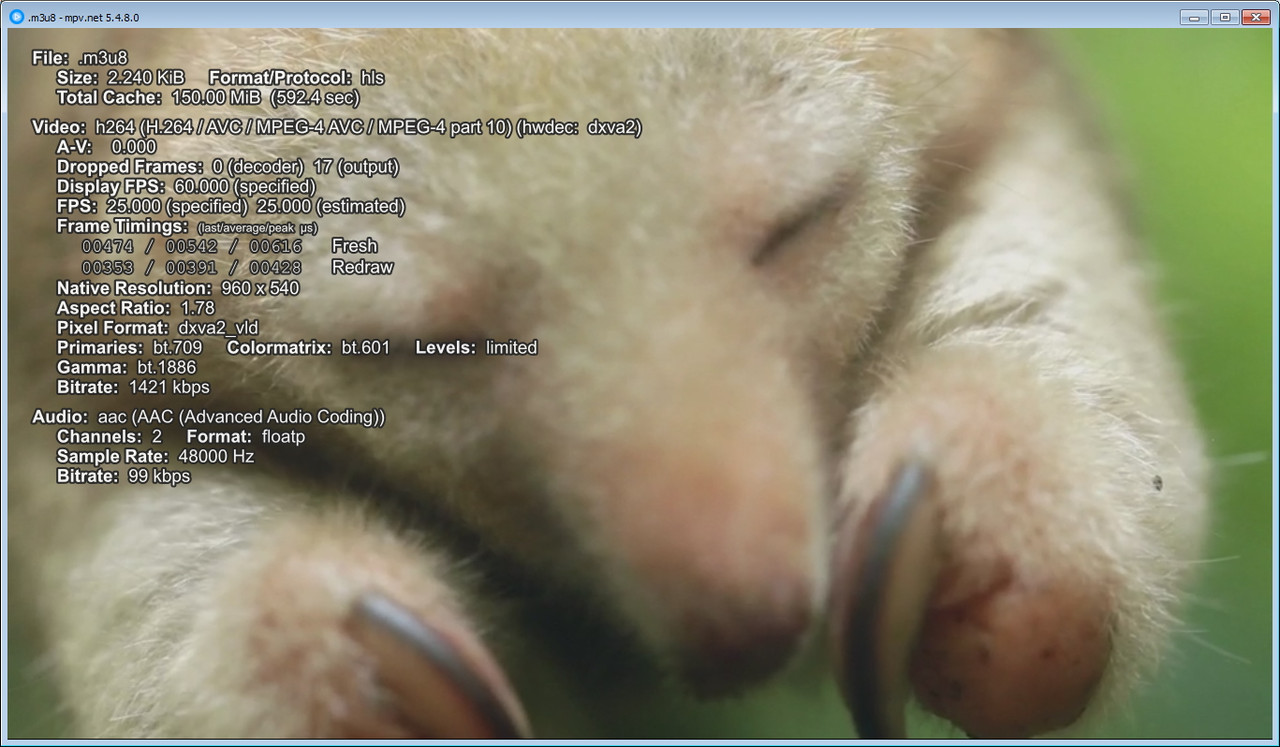Viewport: 1280px width, 747px height.
Task: Click the 'File: .m3u8' stats line
Action: (x=80, y=58)
